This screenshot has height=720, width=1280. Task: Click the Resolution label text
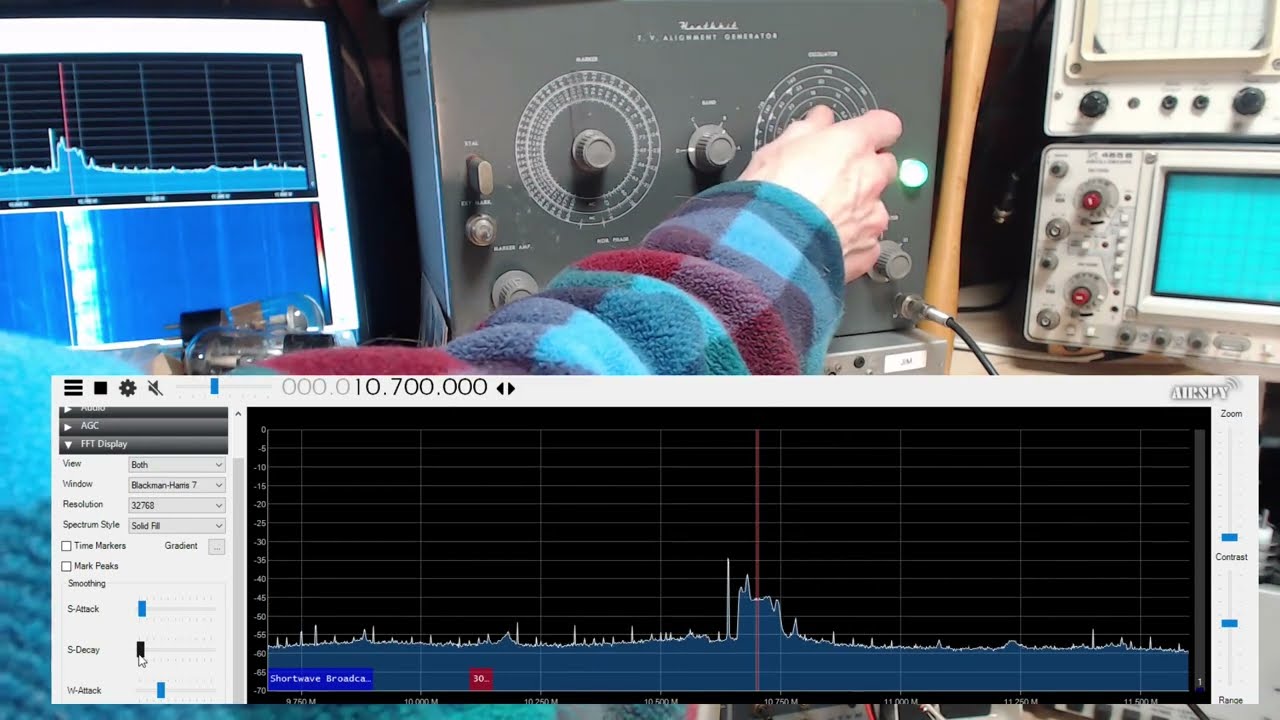[83, 505]
